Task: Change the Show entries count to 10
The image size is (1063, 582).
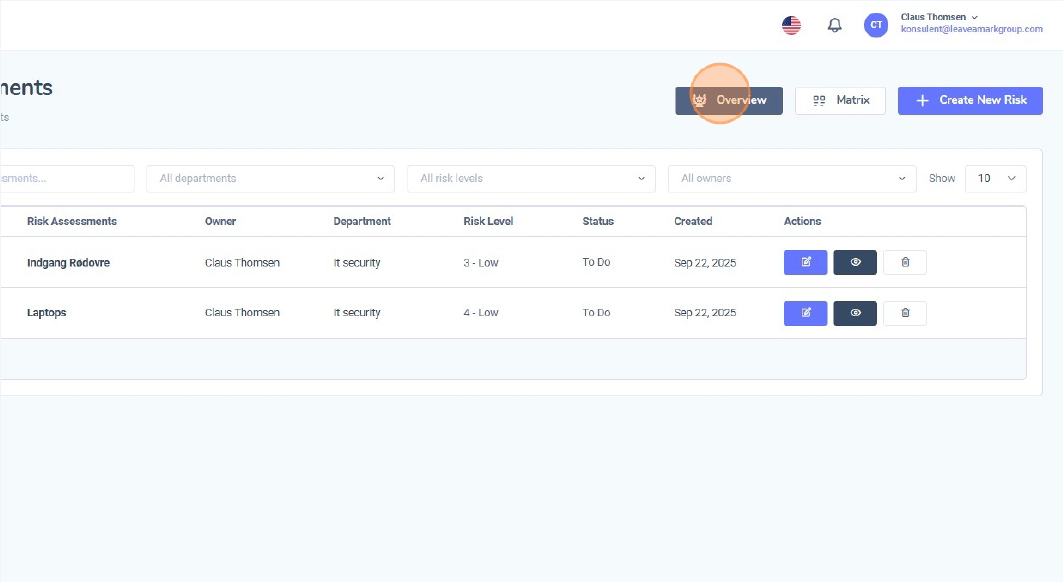Action: point(995,178)
